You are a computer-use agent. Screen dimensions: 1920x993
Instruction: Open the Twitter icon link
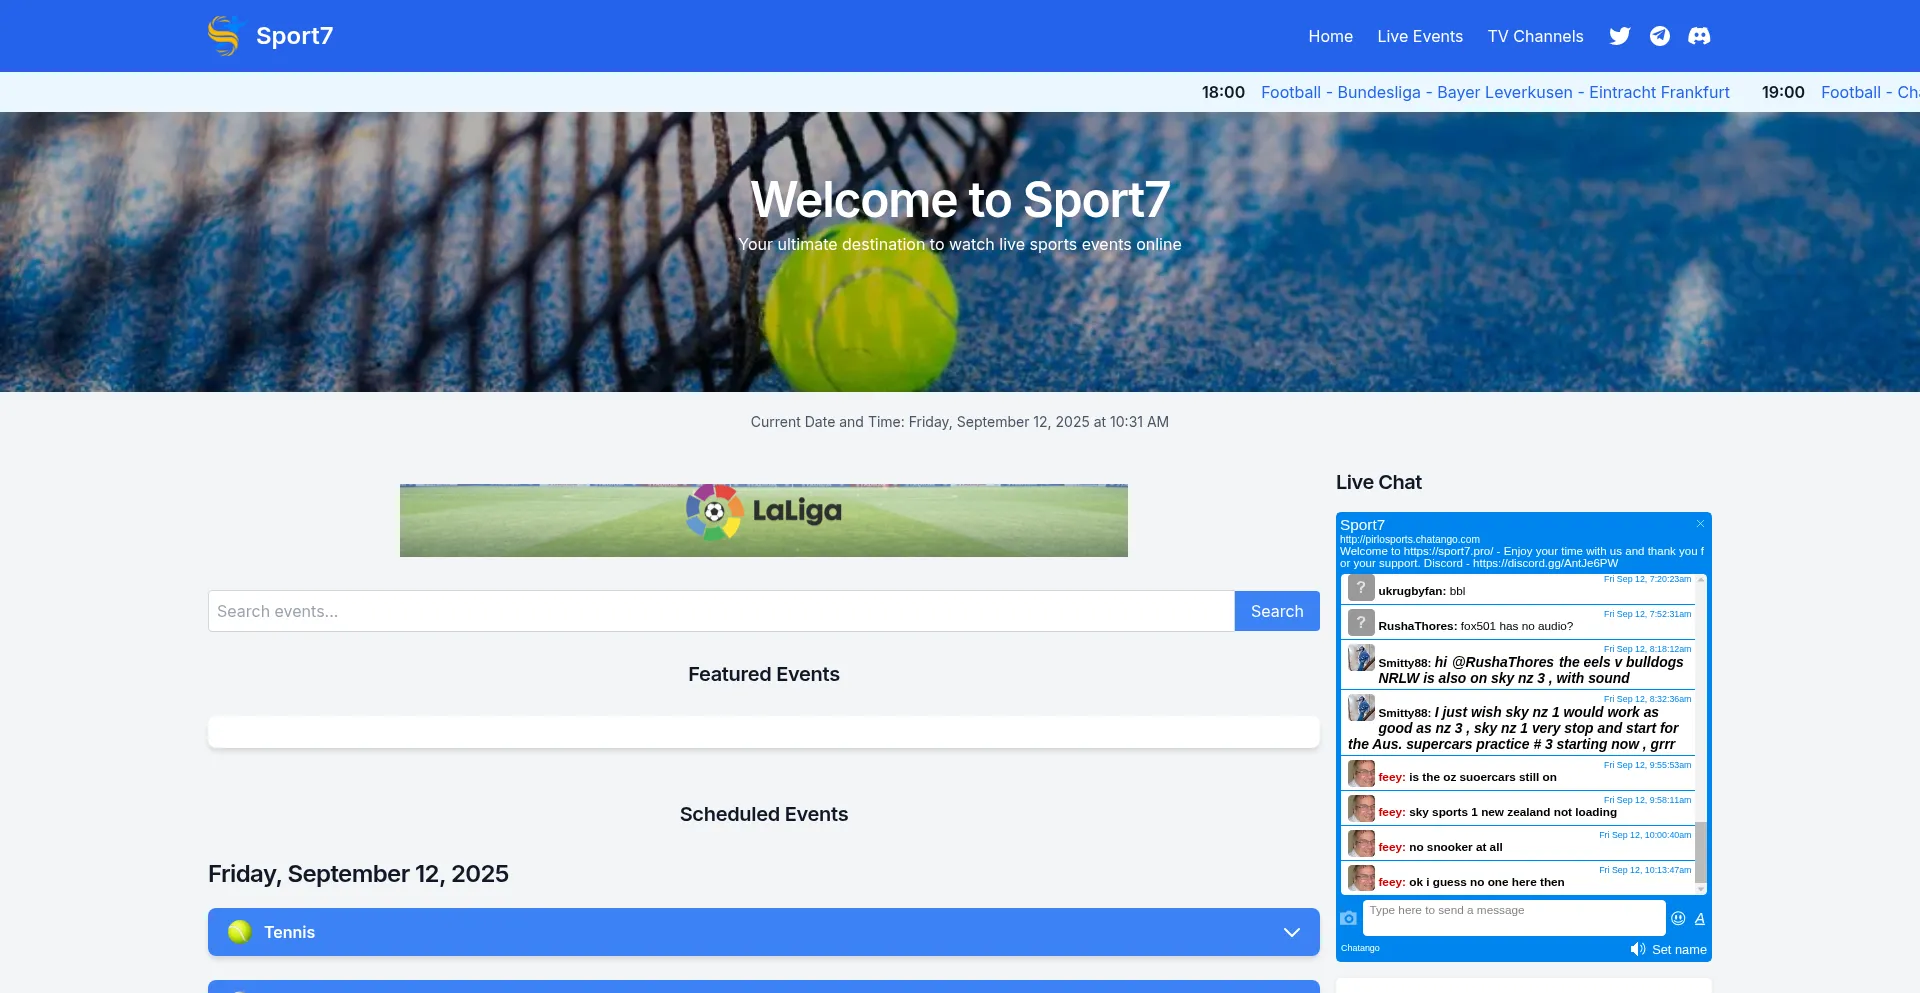pyautogui.click(x=1620, y=36)
